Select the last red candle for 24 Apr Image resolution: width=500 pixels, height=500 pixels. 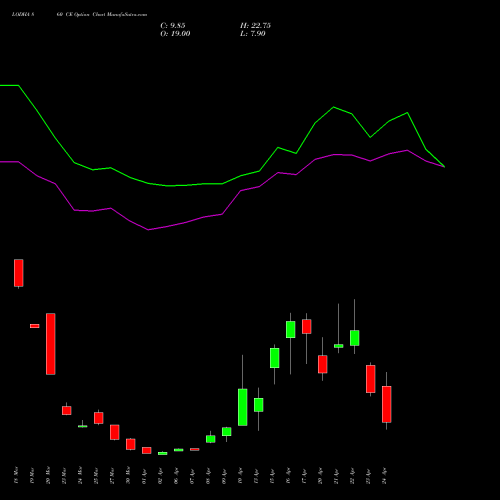point(387,404)
